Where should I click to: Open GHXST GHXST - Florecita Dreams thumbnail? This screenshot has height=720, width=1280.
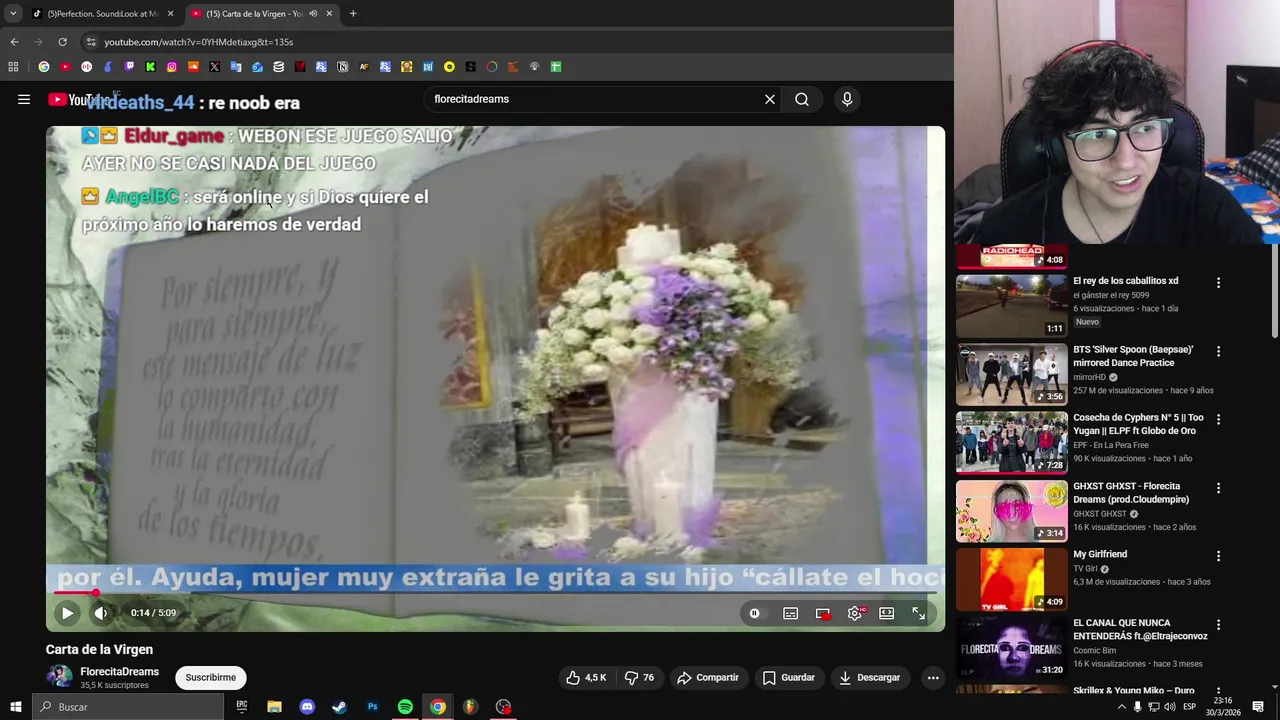[1012, 510]
